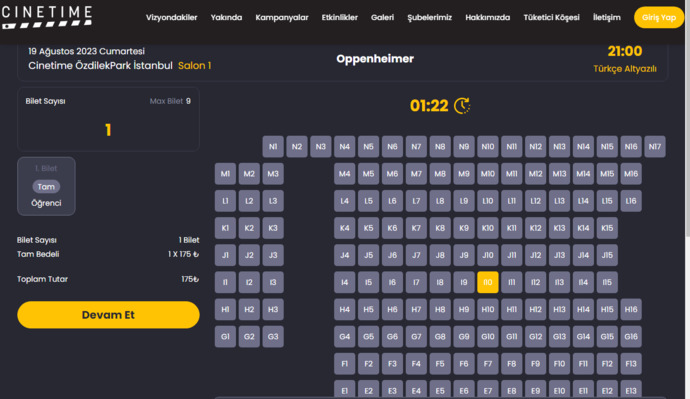Click the 21:00 showtime
Image resolution: width=690 pixels, height=399 pixels.
(625, 51)
